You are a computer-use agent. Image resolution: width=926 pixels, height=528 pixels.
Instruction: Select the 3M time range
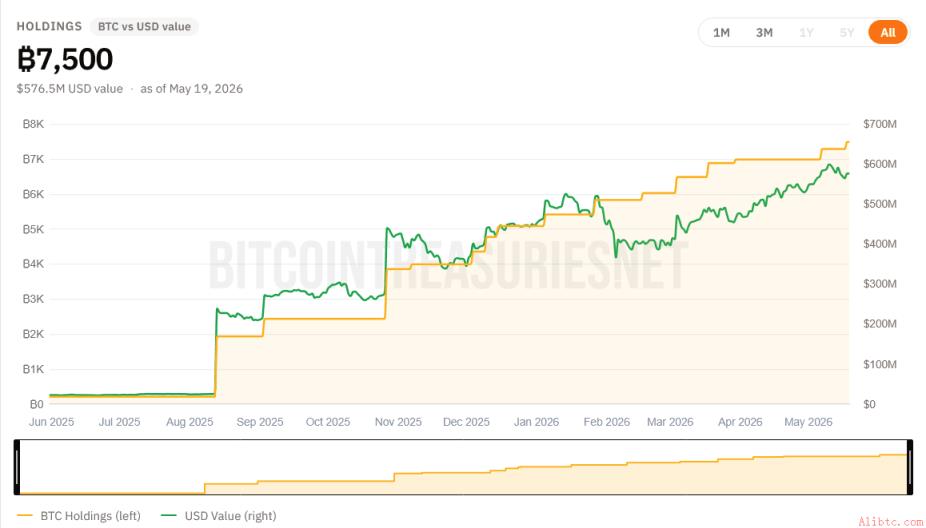[764, 32]
